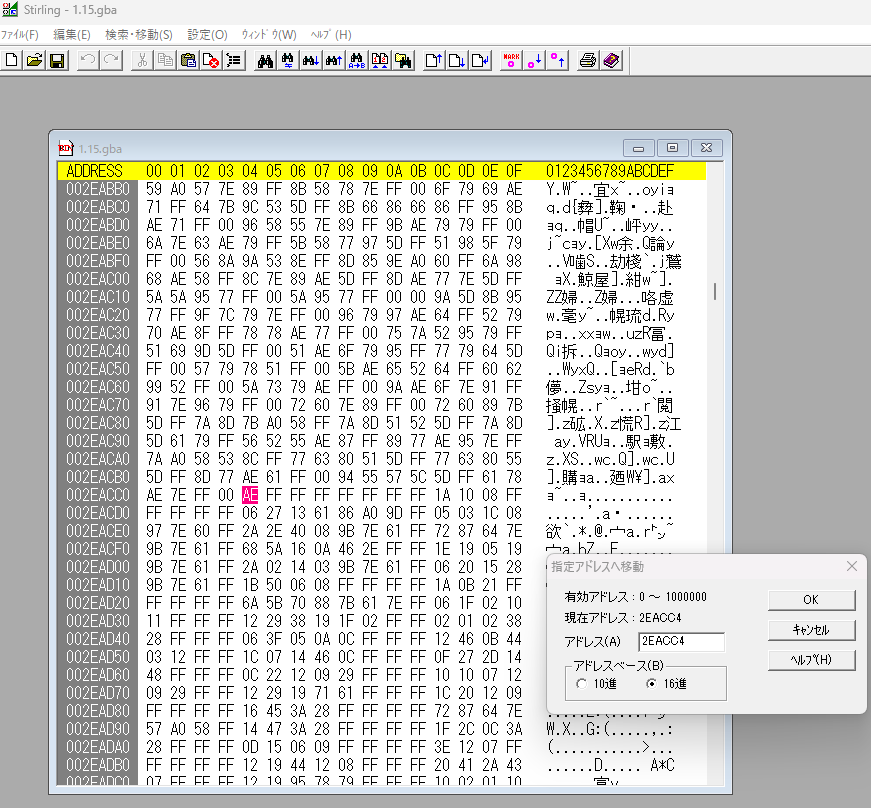Click the Replace A→B binoculars icon
This screenshot has width=871, height=808.
click(357, 60)
